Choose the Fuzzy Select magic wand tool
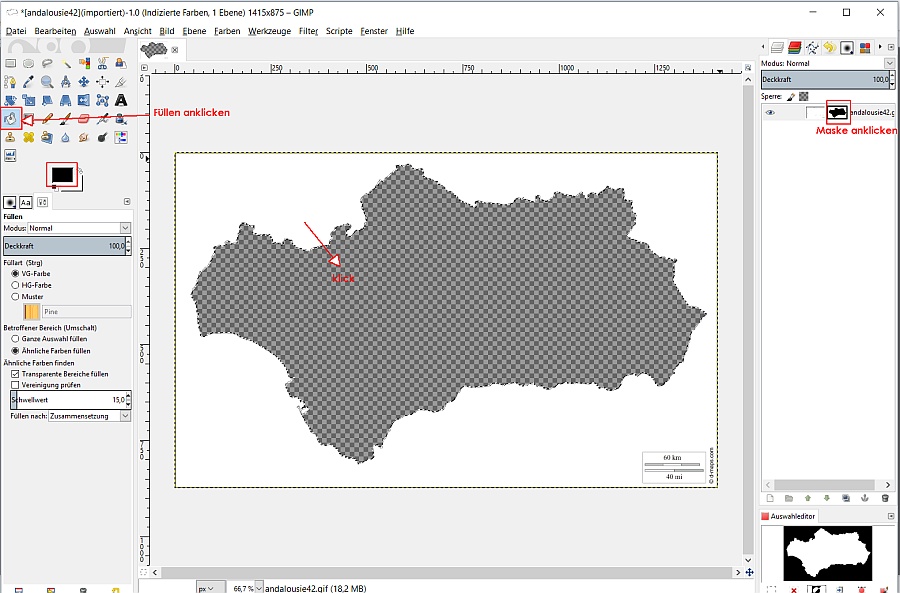 coord(65,63)
